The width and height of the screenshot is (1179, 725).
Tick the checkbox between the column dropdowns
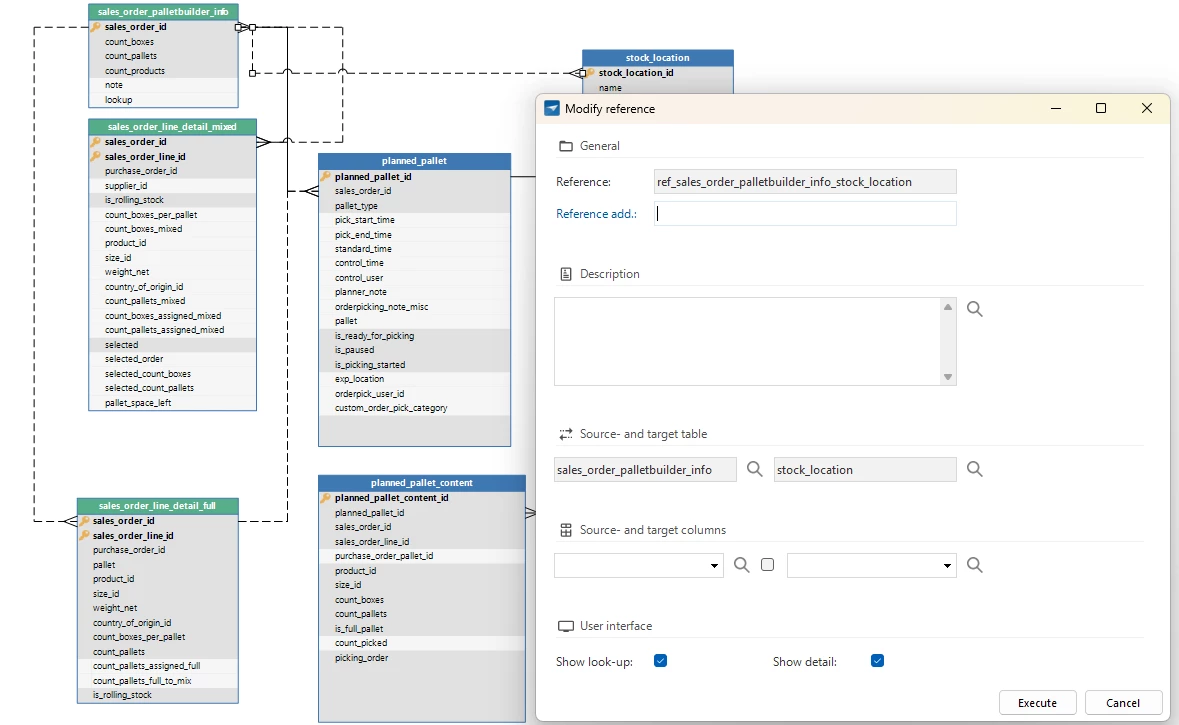[767, 565]
